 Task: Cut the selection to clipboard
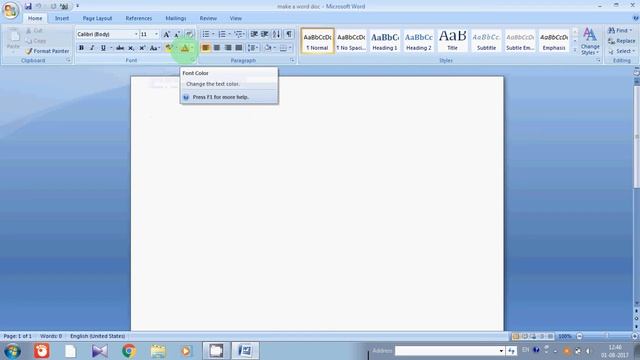point(34,31)
